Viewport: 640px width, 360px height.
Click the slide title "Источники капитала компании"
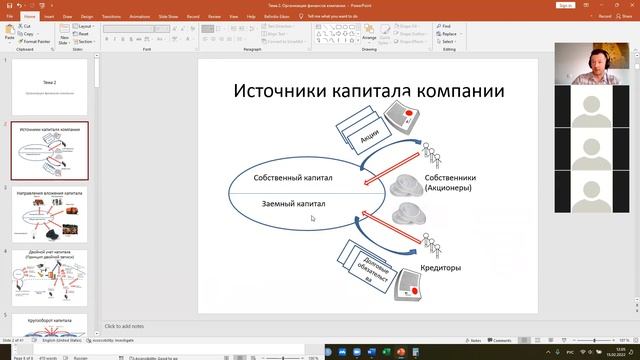coord(369,91)
